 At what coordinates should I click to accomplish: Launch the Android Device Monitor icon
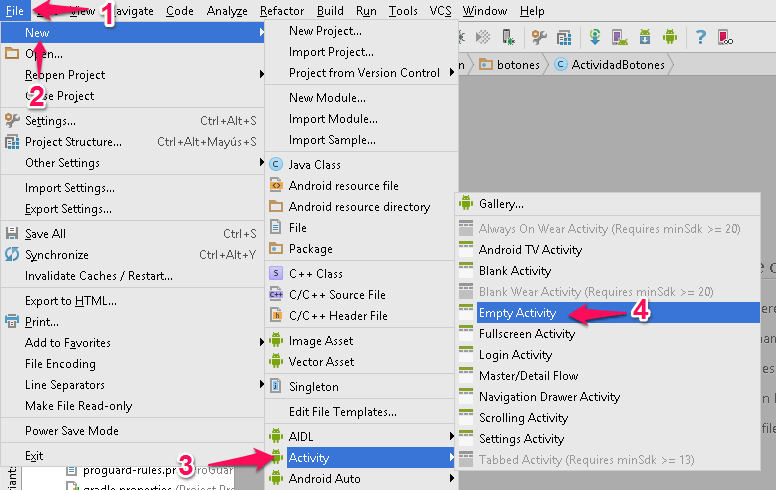[x=670, y=37]
